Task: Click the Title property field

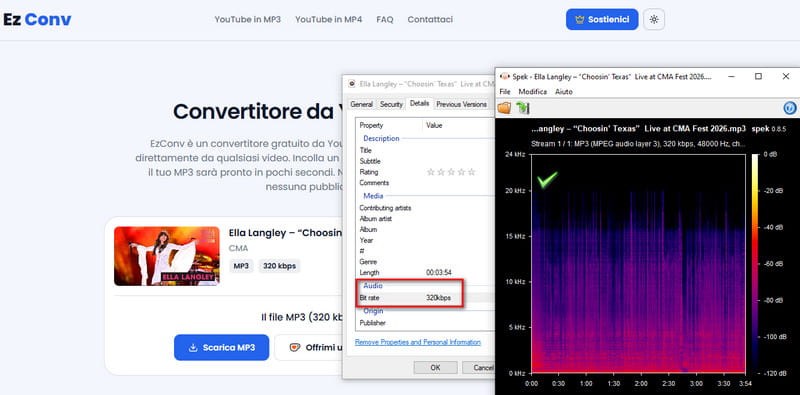Action: (x=425, y=151)
